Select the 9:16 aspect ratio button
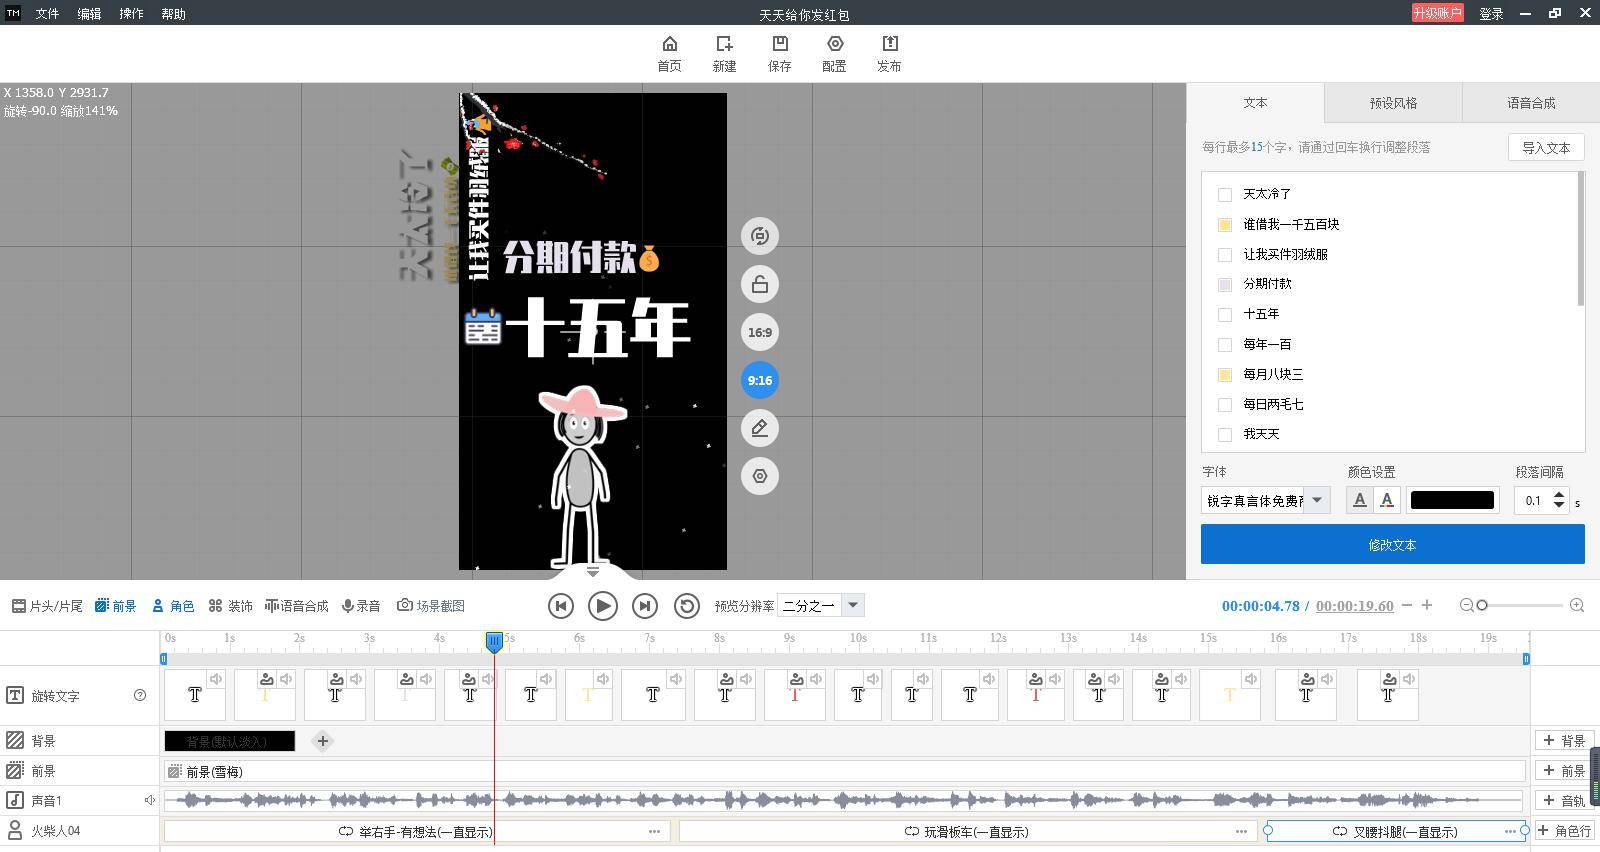This screenshot has height=852, width=1600. coord(760,380)
